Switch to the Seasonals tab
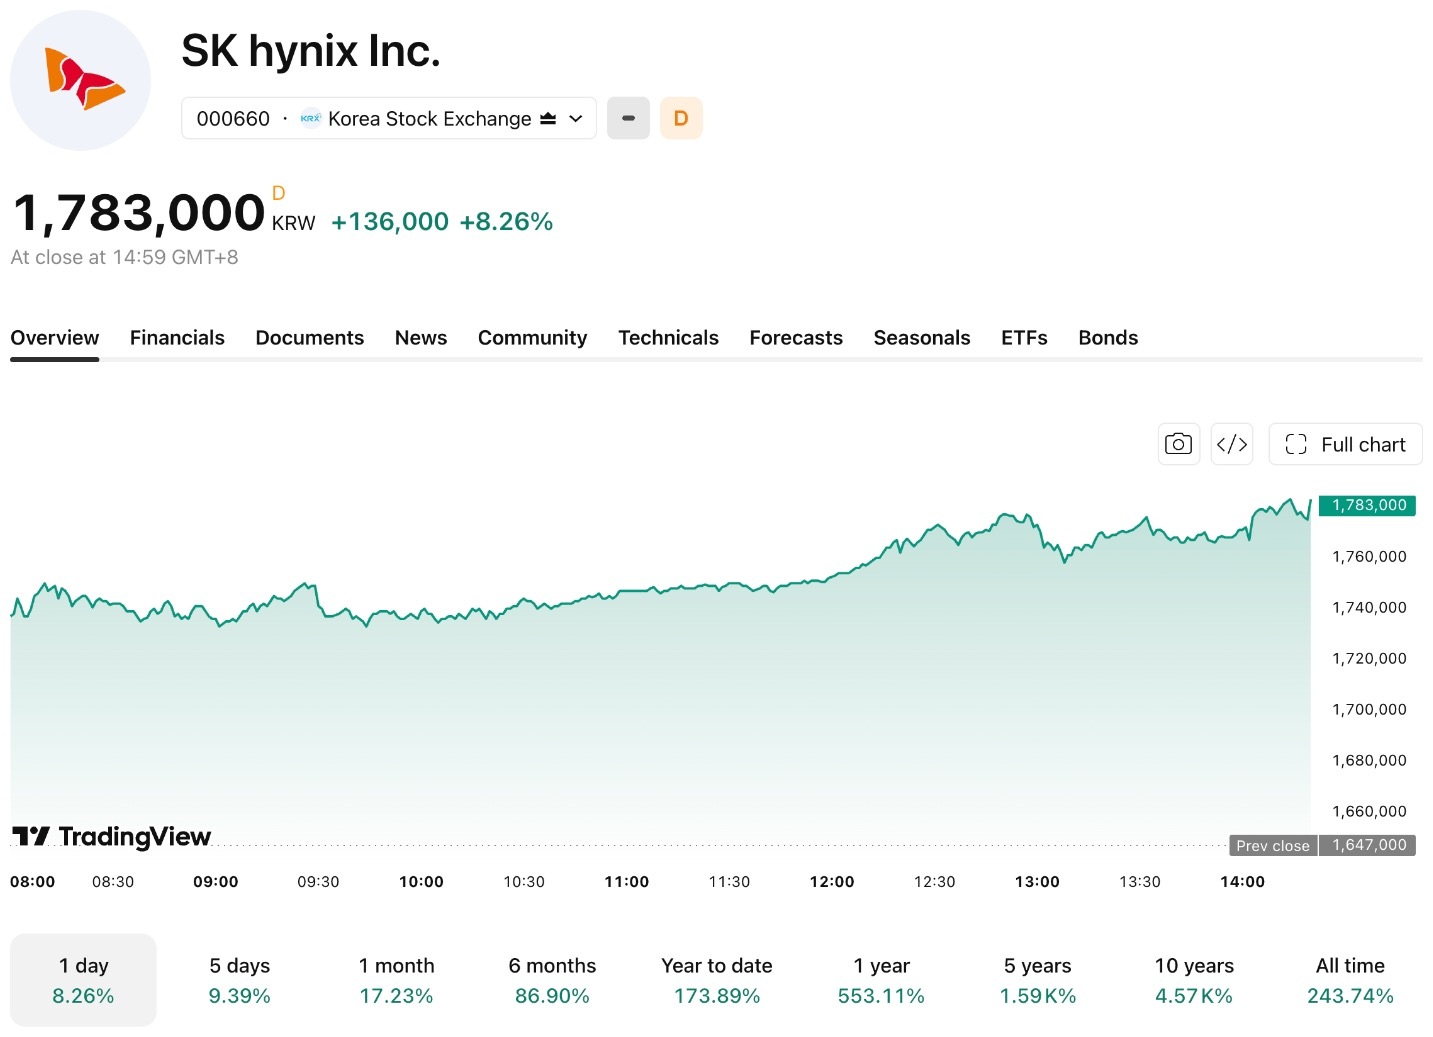 922,338
